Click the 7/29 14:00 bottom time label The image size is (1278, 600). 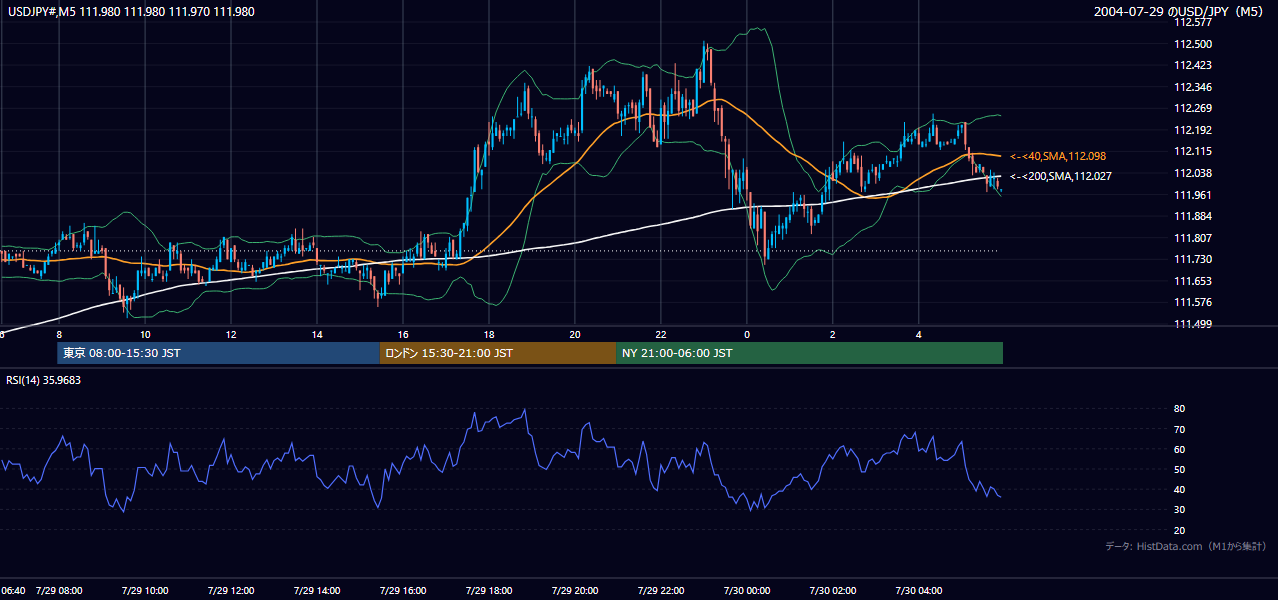click(317, 591)
